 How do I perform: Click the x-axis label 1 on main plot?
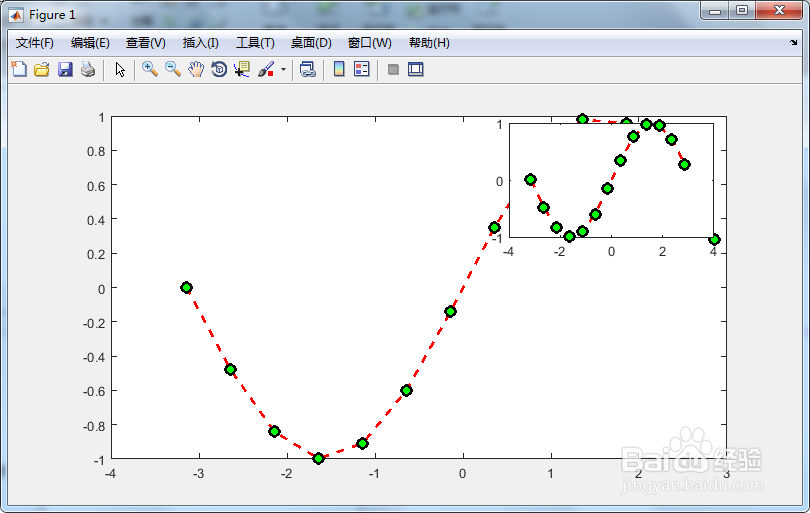click(551, 473)
